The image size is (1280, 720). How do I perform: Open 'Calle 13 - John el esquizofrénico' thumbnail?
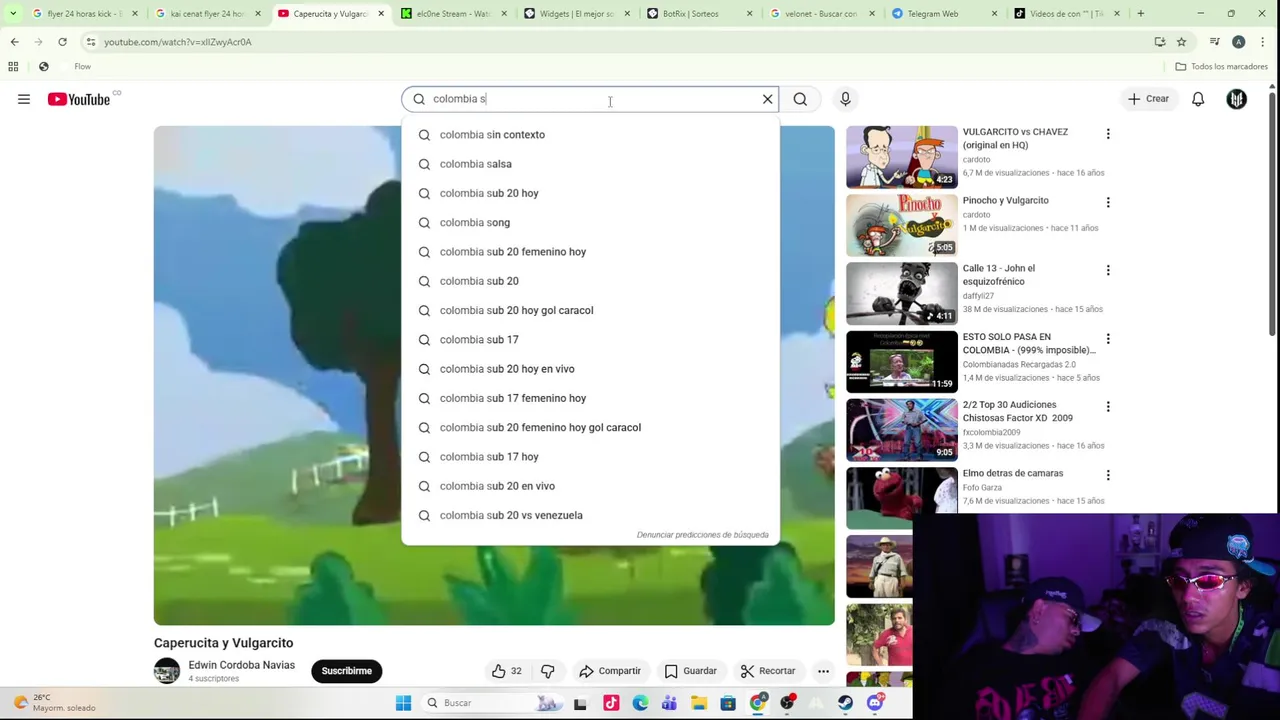pos(902,293)
